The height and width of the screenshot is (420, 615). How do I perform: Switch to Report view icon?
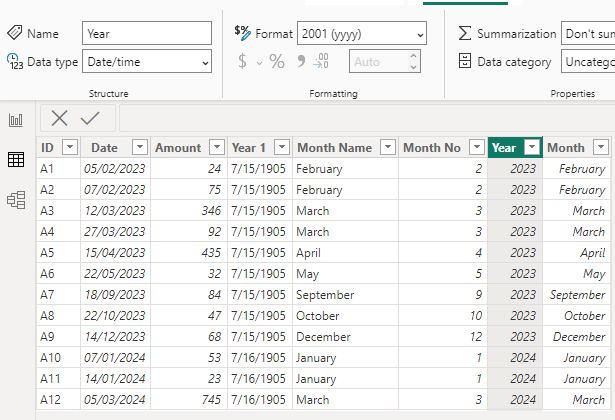point(16,120)
